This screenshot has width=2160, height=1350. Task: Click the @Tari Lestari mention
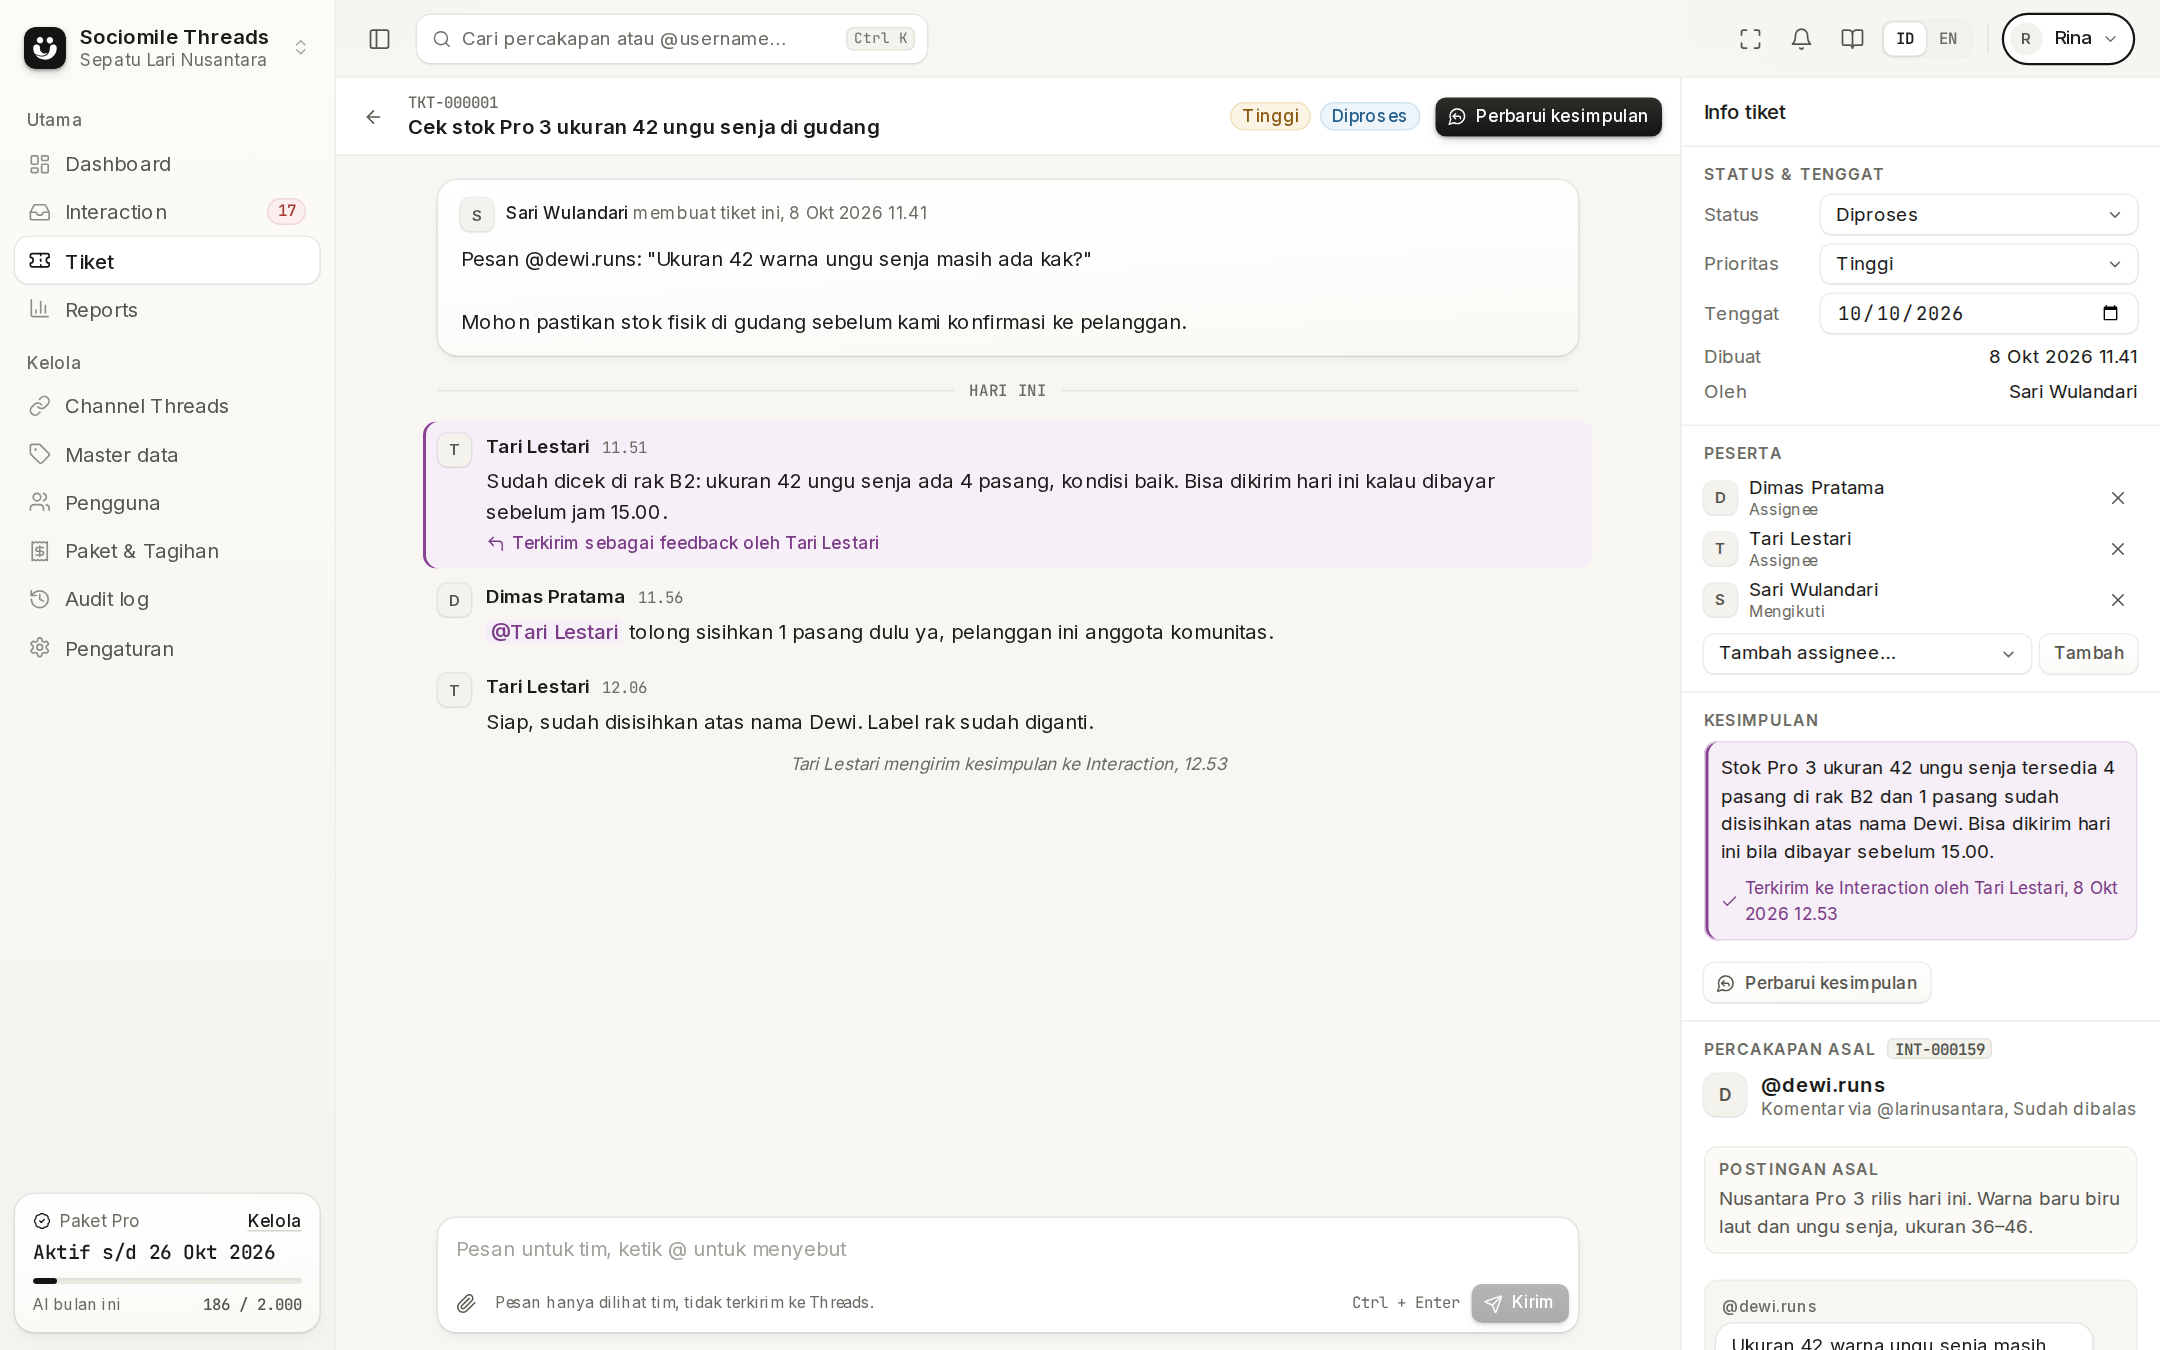pos(554,632)
